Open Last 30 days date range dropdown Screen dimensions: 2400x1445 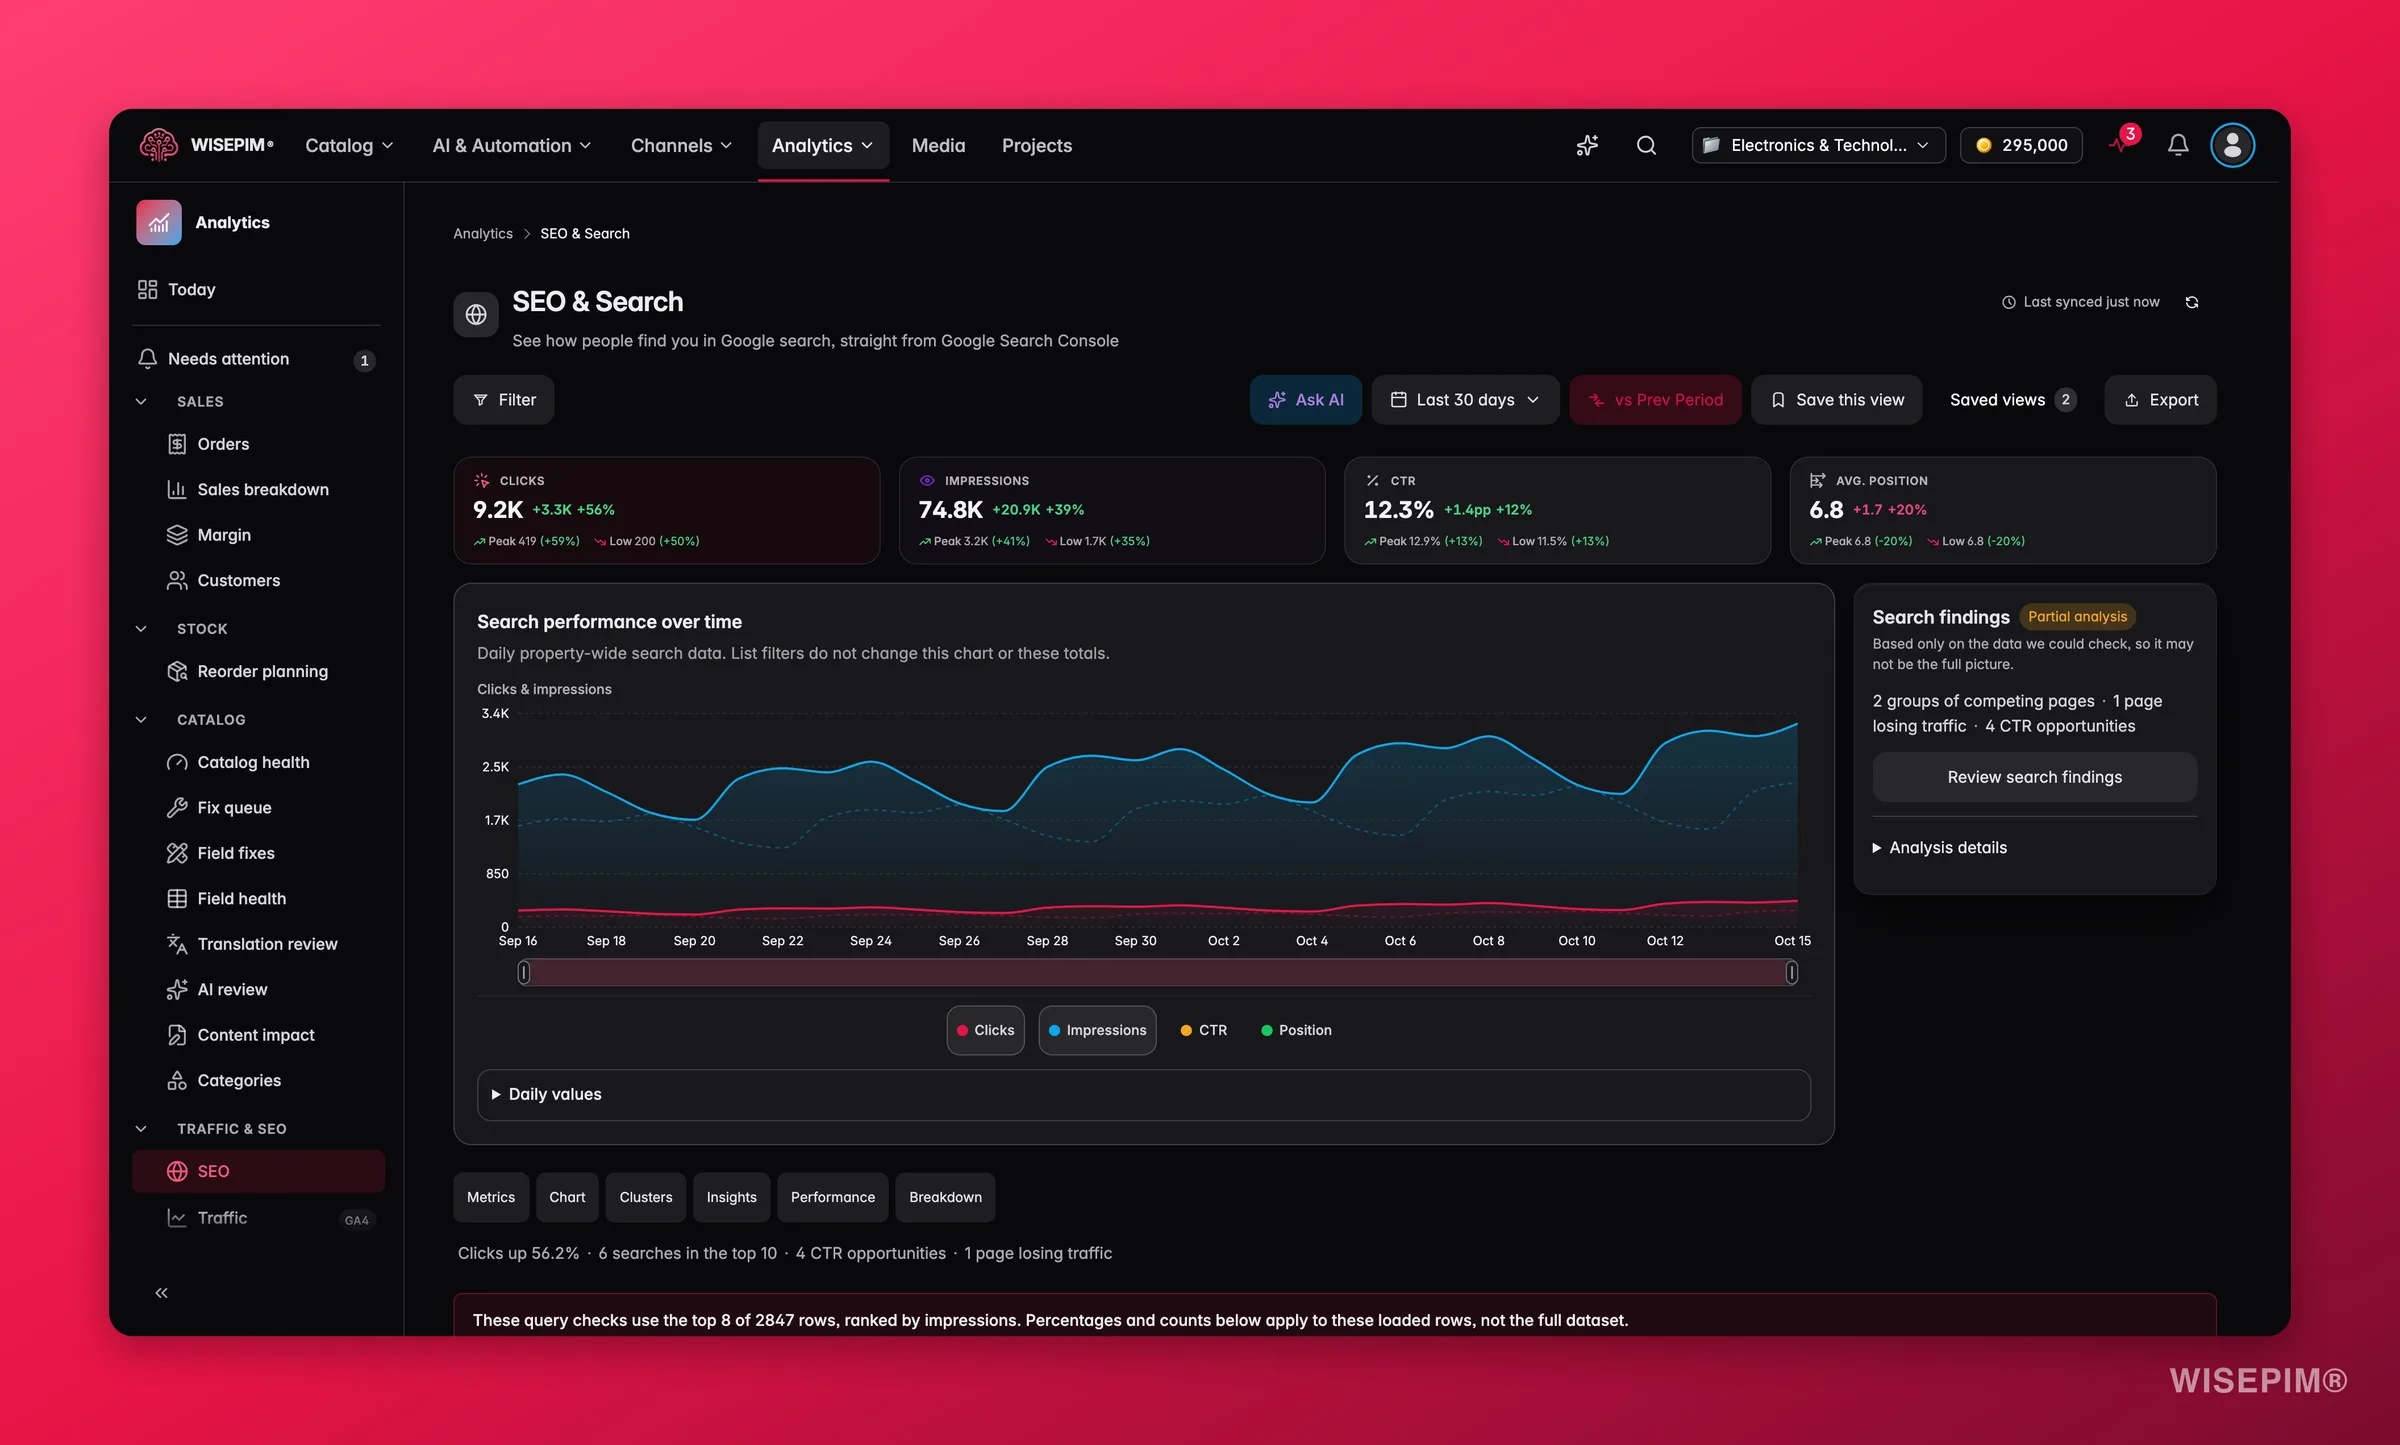point(1465,400)
